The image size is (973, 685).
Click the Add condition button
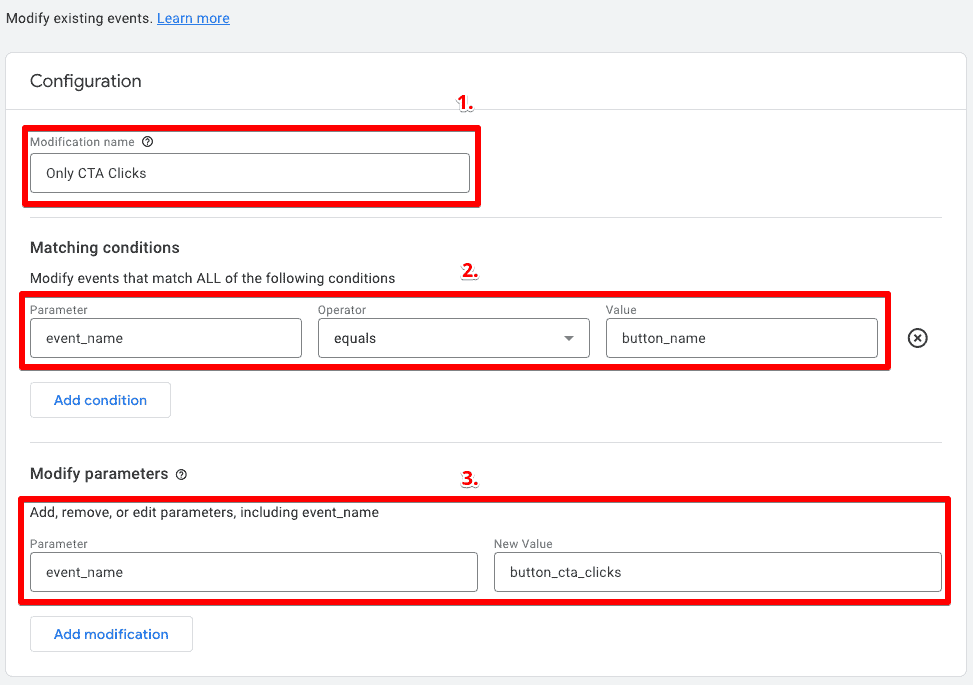(99, 400)
